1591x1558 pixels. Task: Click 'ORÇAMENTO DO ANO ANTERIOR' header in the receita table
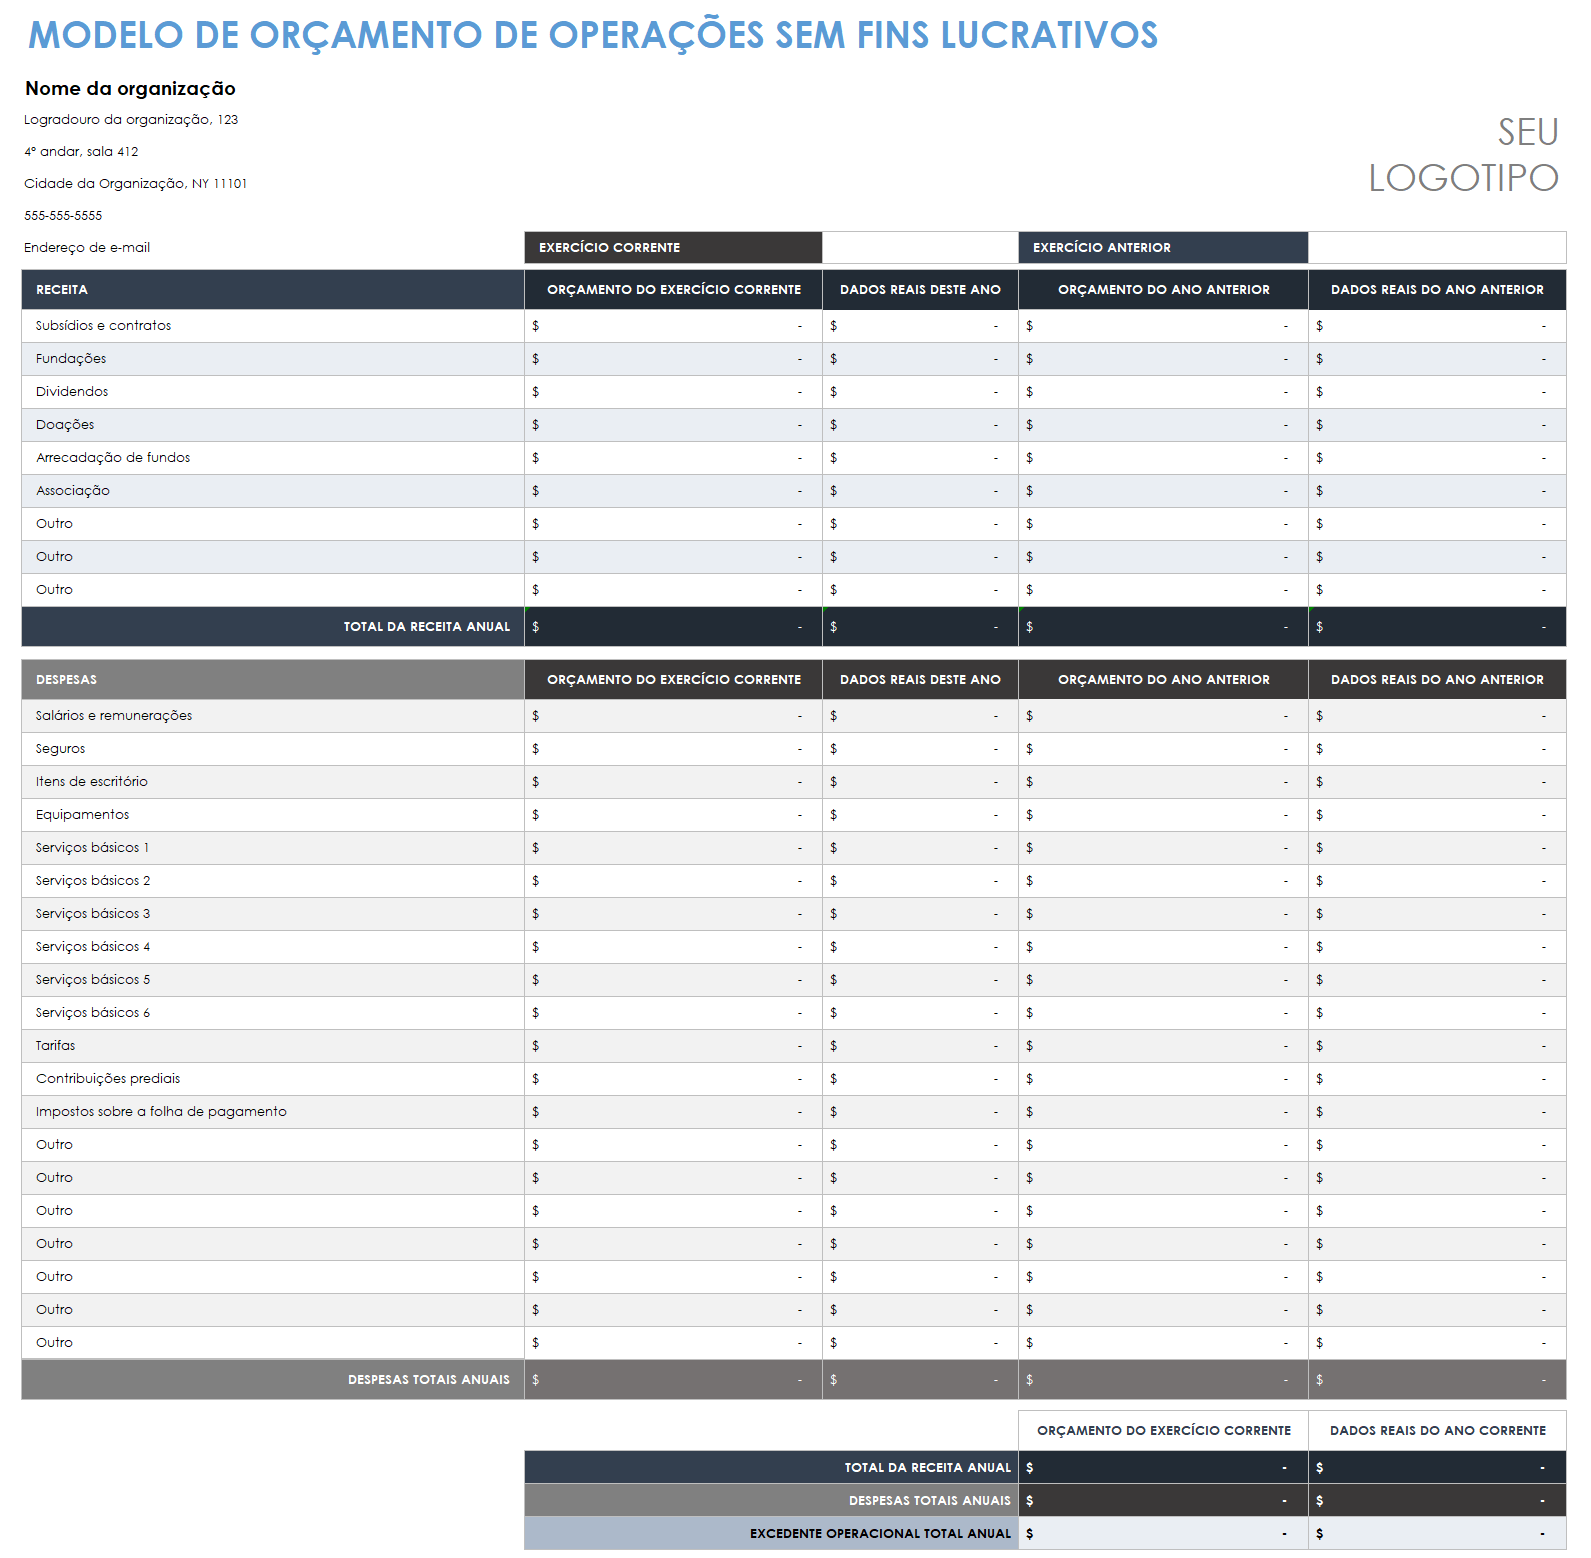click(1163, 289)
